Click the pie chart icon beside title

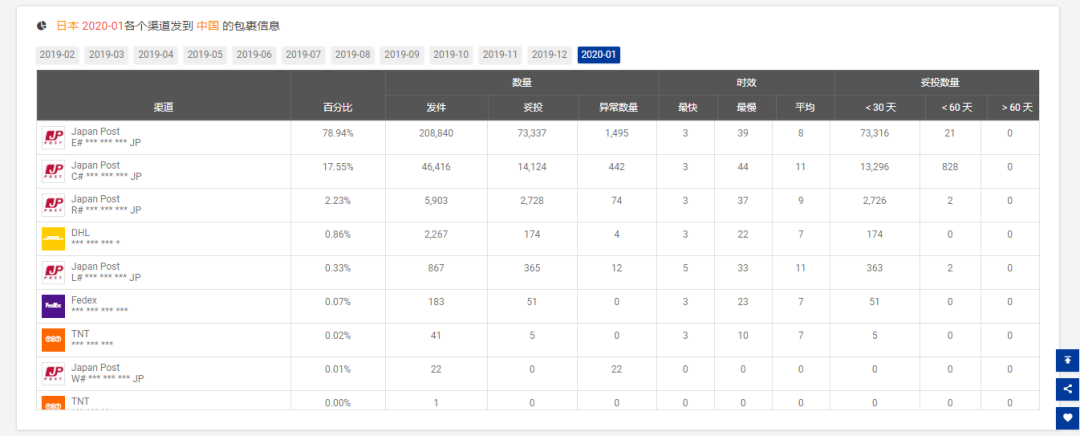click(x=41, y=25)
